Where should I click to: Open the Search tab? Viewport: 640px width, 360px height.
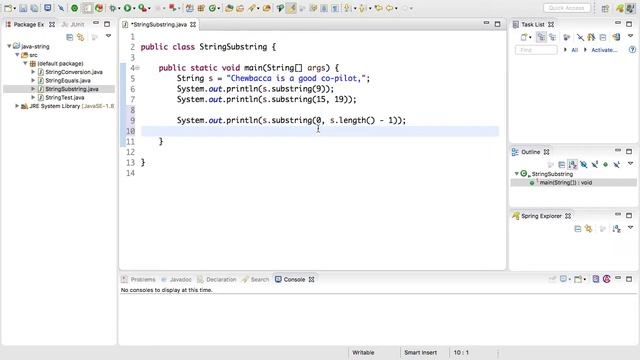(256, 280)
